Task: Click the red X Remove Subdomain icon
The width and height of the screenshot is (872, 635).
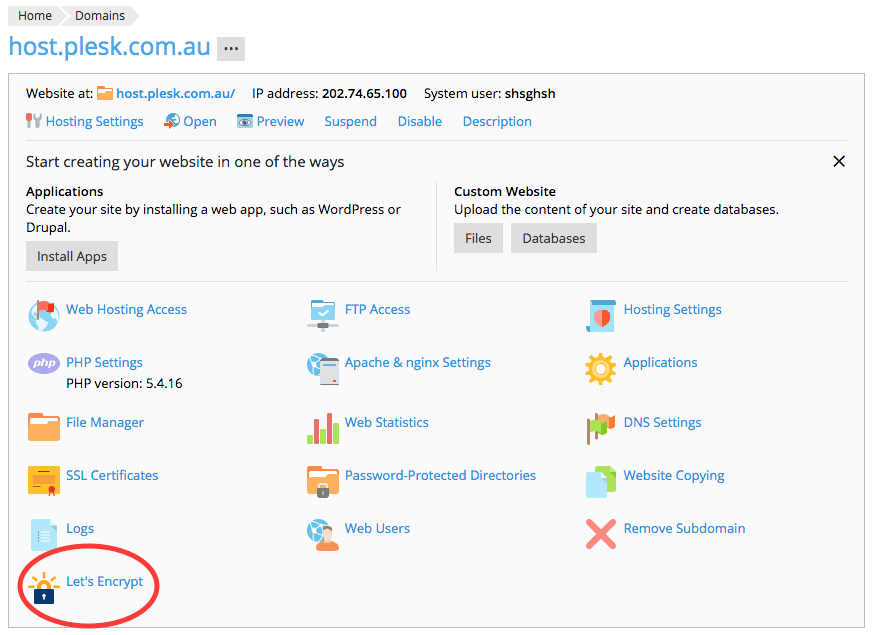Action: (x=601, y=534)
